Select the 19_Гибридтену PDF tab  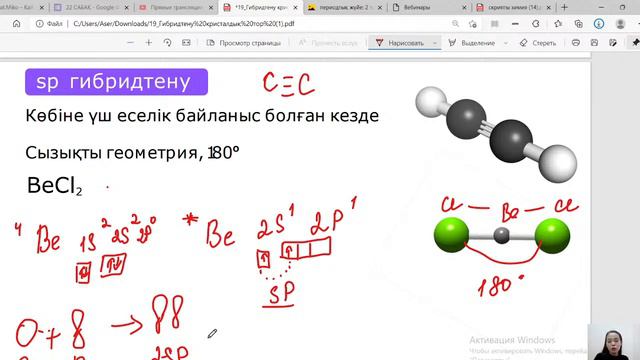click(260, 7)
